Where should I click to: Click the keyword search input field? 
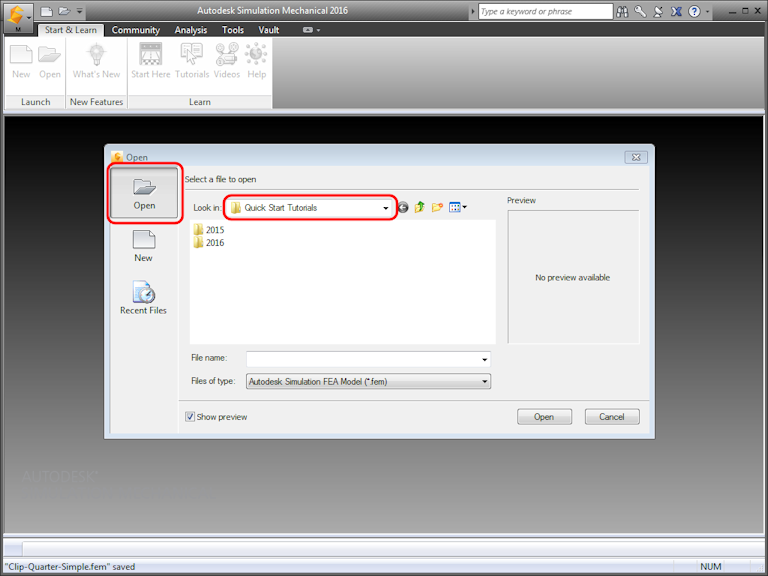click(545, 11)
